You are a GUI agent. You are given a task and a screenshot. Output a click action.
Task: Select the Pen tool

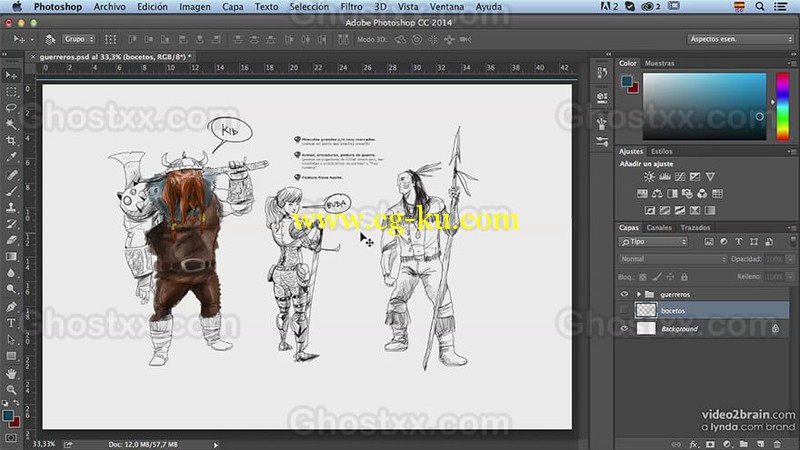11,307
